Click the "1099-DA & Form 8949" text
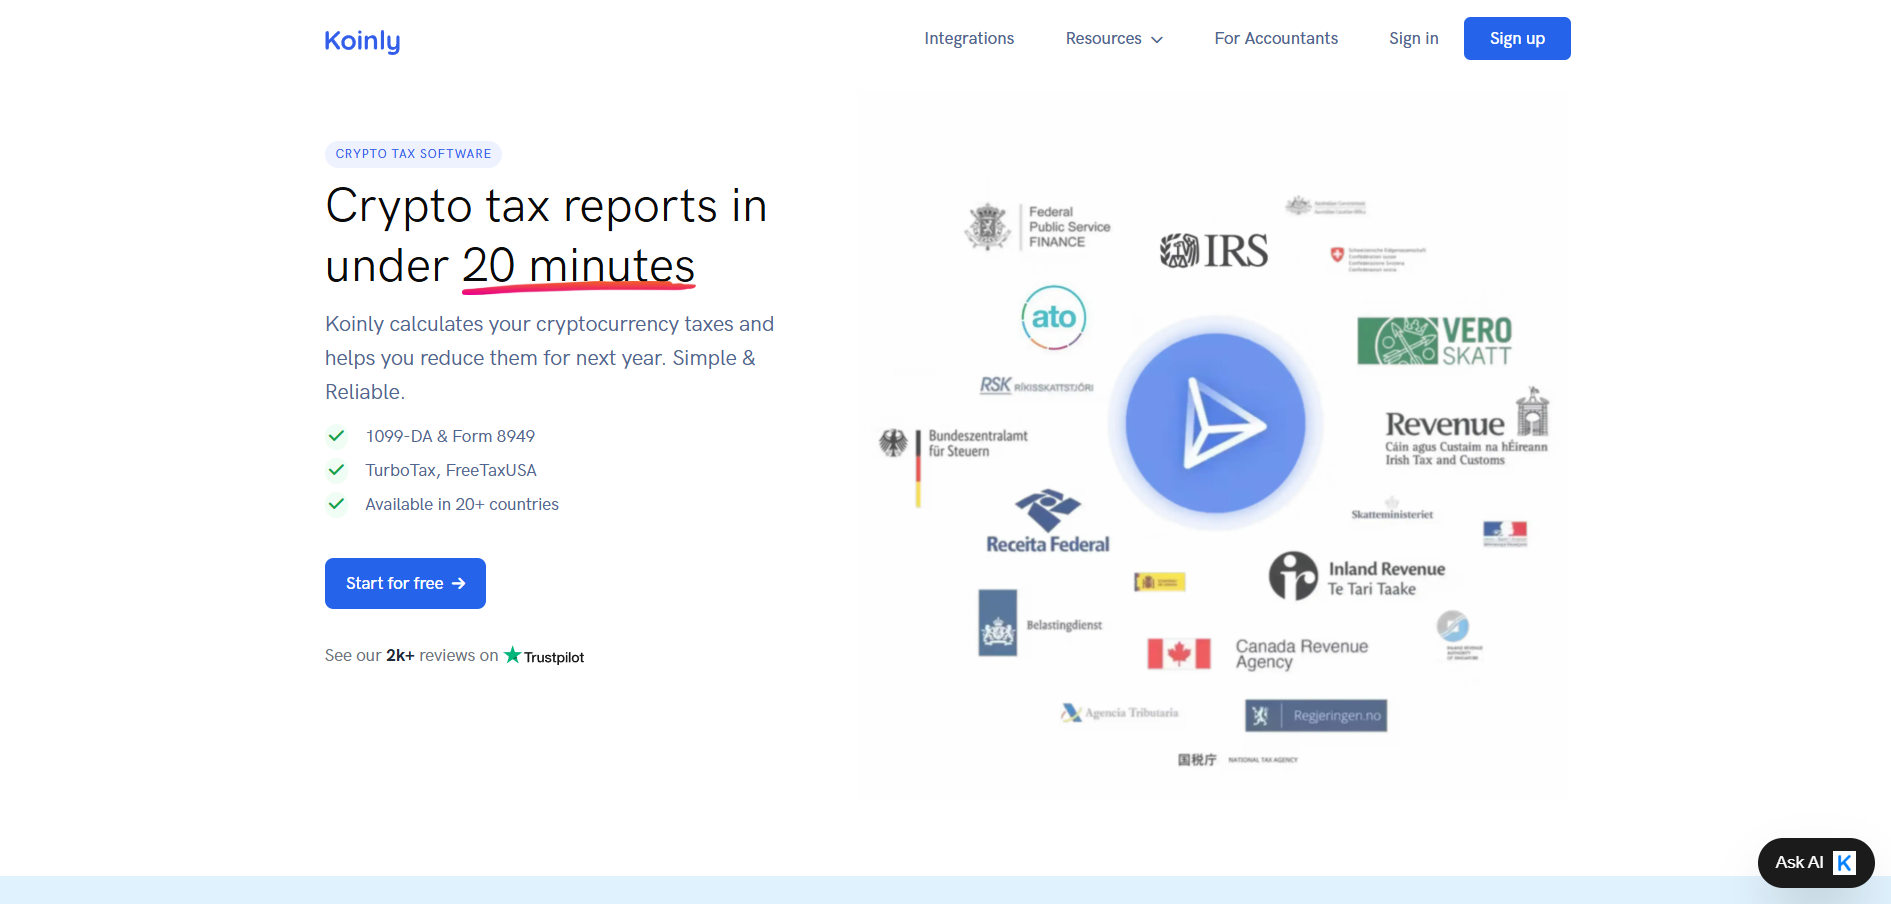The width and height of the screenshot is (1891, 904). [x=450, y=436]
